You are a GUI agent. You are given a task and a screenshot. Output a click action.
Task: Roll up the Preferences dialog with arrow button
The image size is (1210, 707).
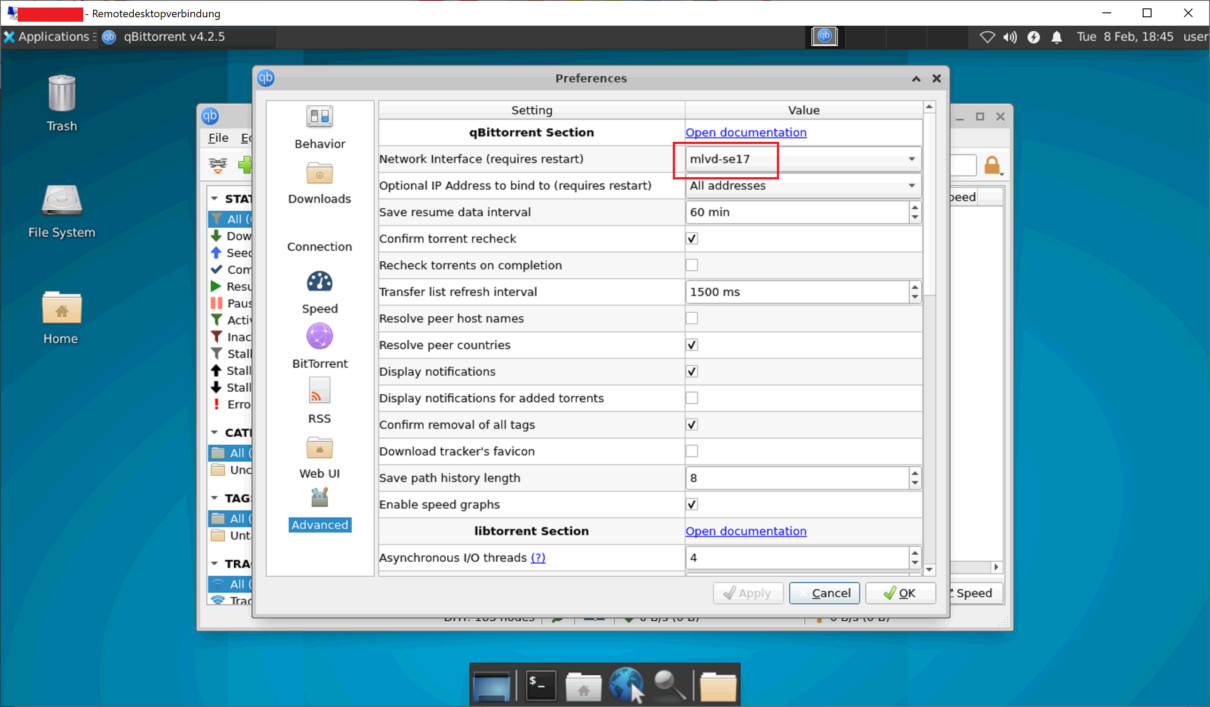(916, 78)
